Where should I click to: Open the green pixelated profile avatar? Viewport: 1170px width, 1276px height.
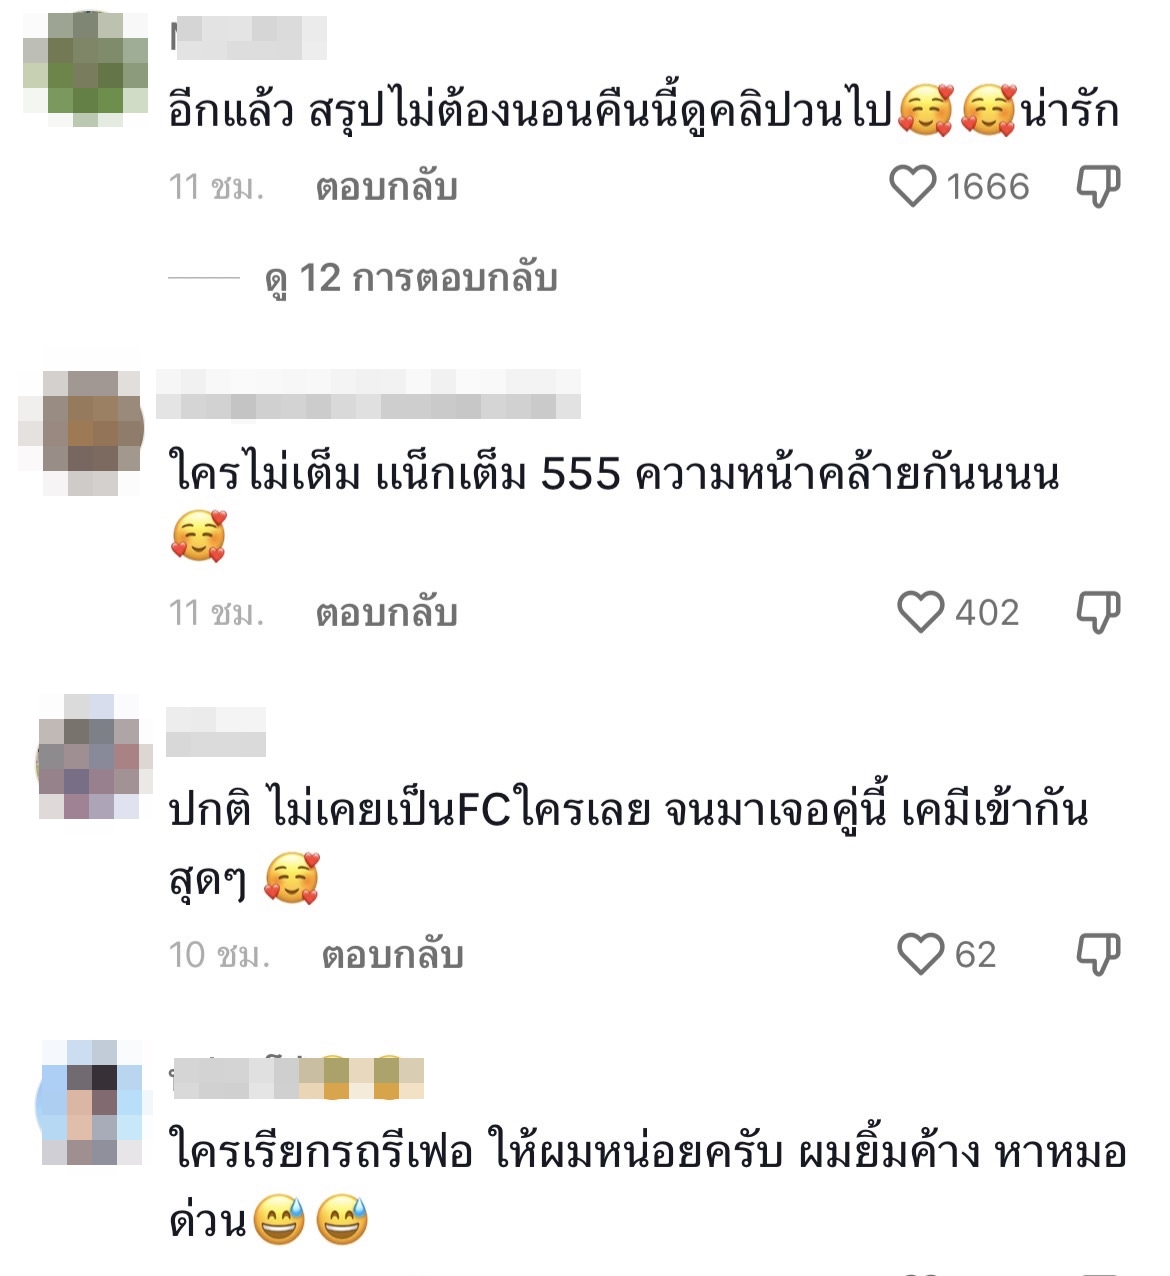(x=86, y=68)
